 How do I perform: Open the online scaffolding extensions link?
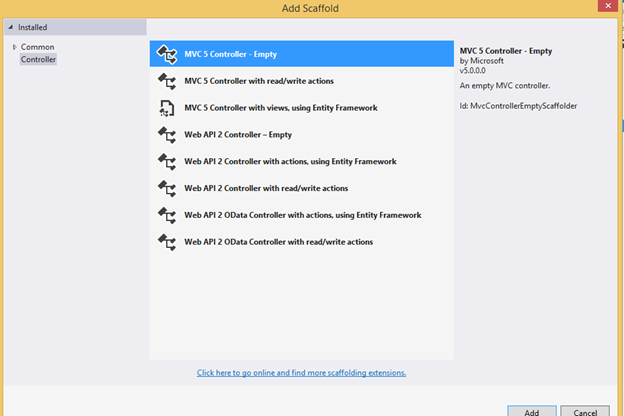(301, 373)
